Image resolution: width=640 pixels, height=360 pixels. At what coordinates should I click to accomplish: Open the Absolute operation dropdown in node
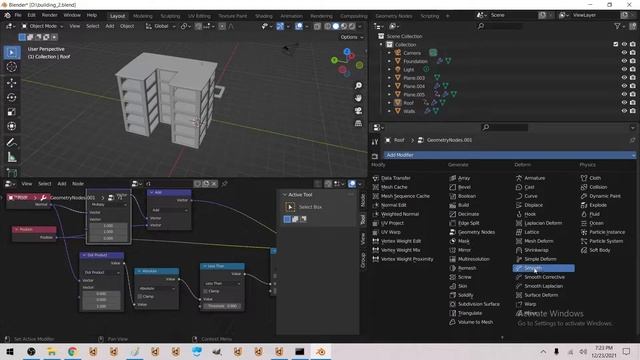click(x=157, y=288)
